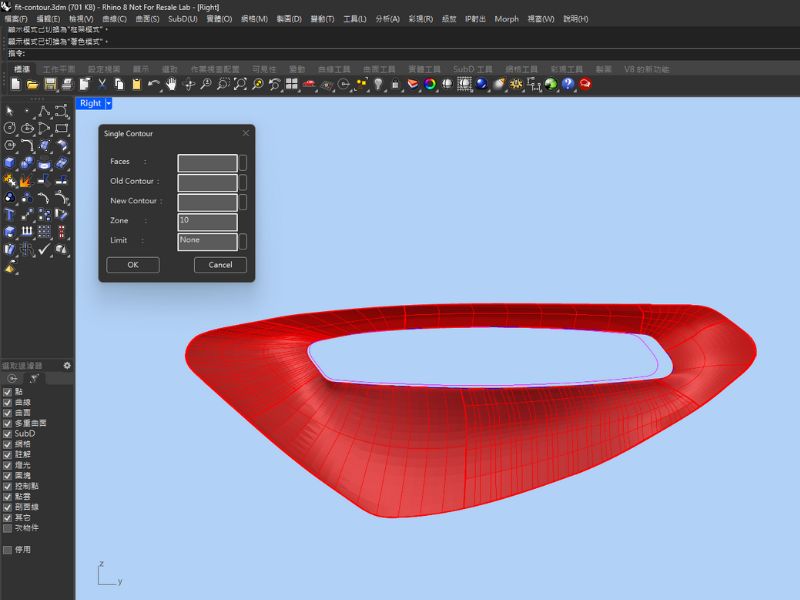Image resolution: width=800 pixels, height=600 pixels.
Task: Select the Circle tool in left sidebar
Action: point(10,128)
